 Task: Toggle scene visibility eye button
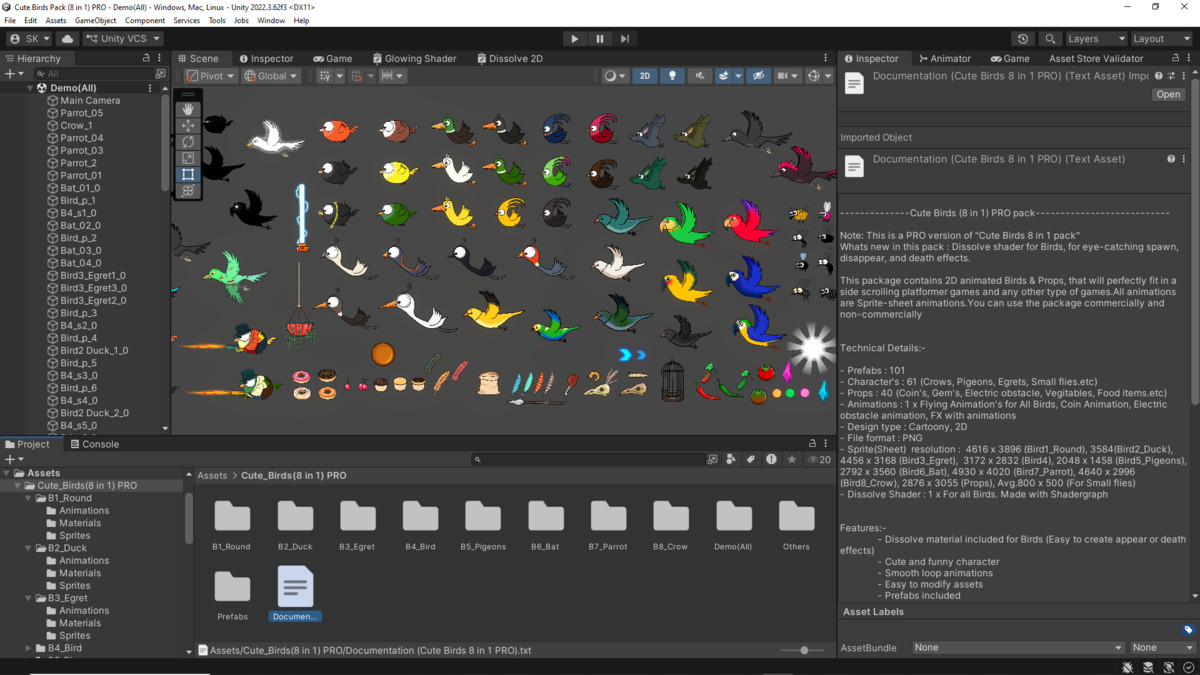tap(759, 76)
